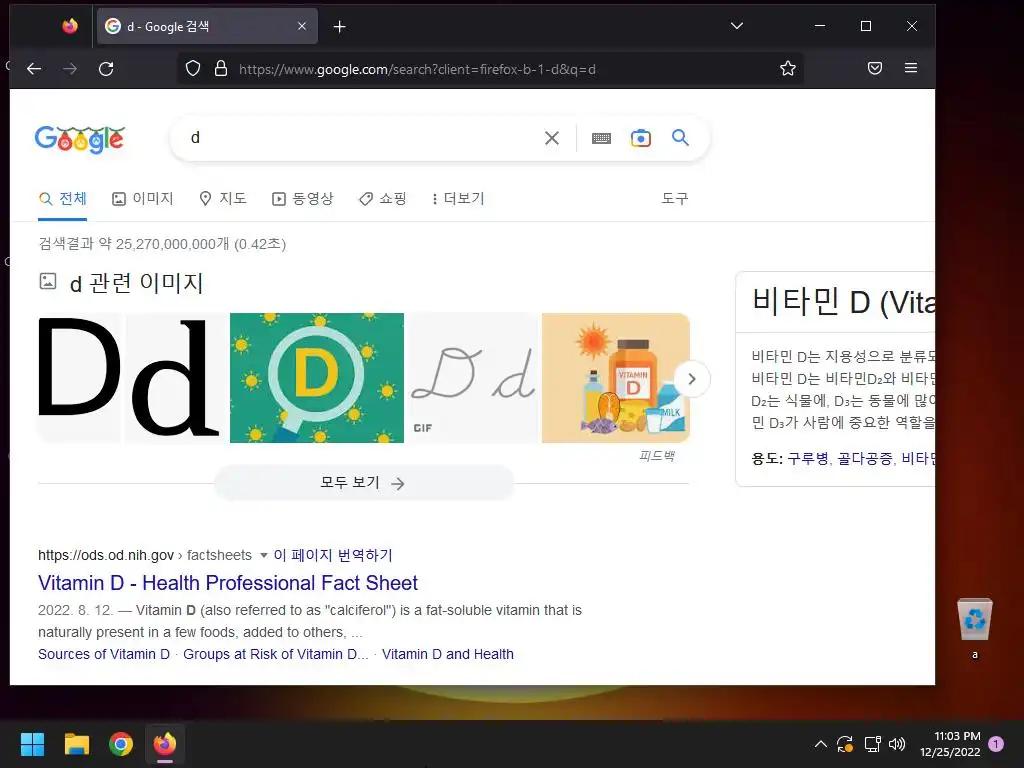Launch Google Chrome from taskbar

coord(121,744)
